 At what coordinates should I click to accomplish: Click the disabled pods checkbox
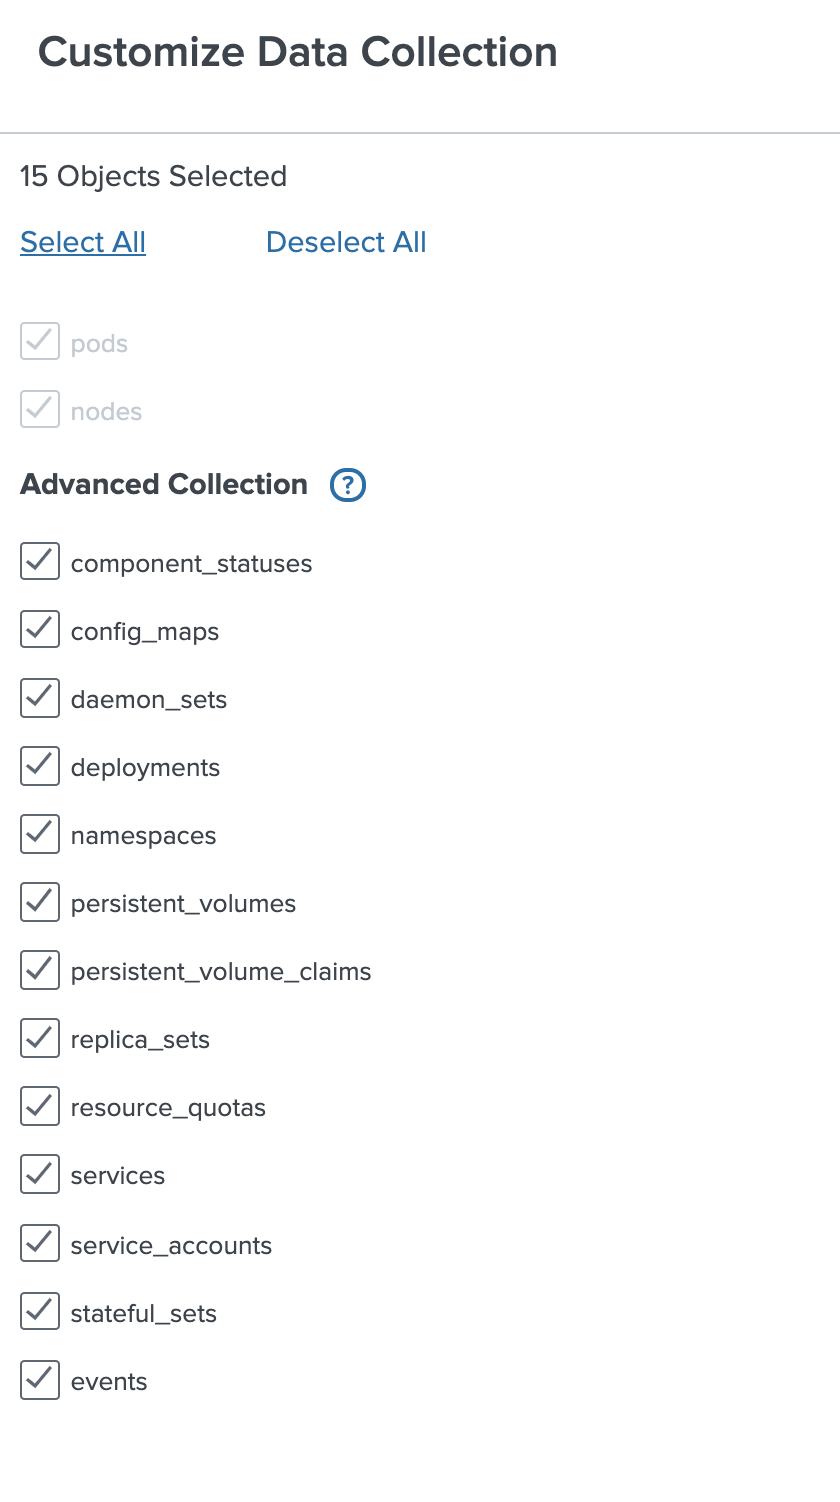tap(40, 342)
